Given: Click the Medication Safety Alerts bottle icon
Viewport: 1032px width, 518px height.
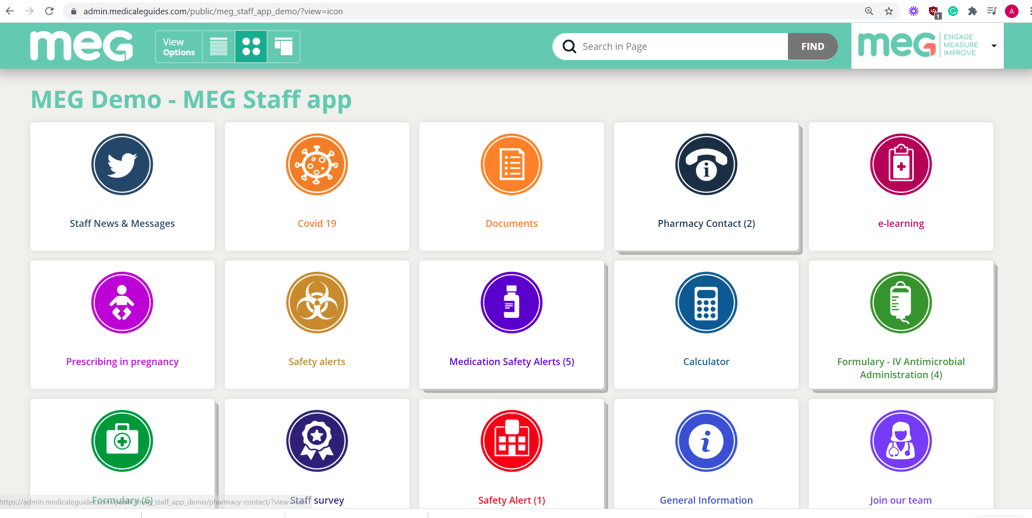Looking at the screenshot, I should tap(511, 303).
